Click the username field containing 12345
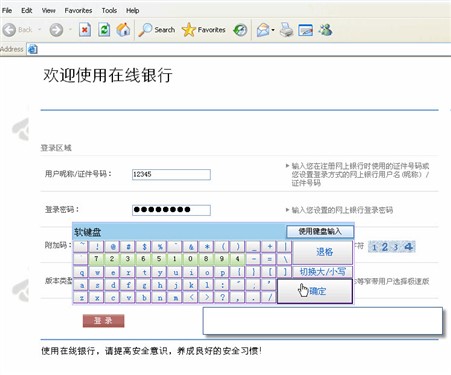The width and height of the screenshot is (451, 375). coord(171,174)
